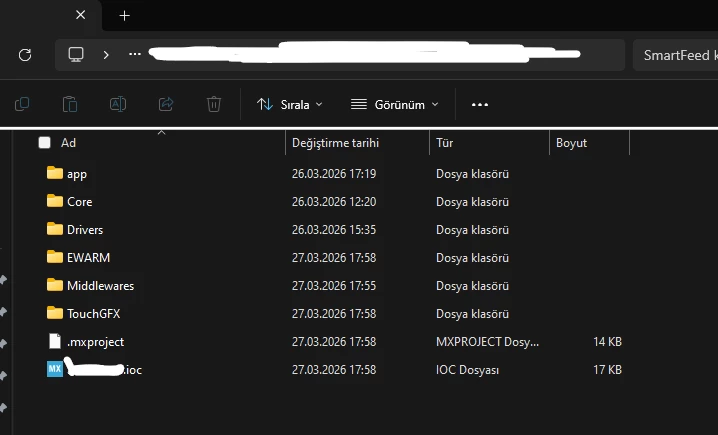
Task: Select the MX .ioc file icon
Action: [55, 369]
